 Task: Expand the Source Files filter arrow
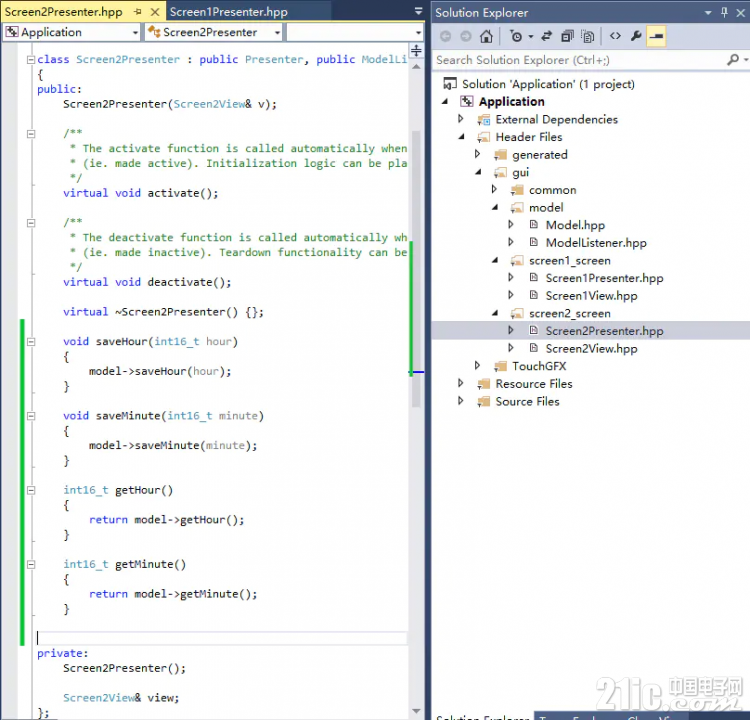tap(461, 401)
